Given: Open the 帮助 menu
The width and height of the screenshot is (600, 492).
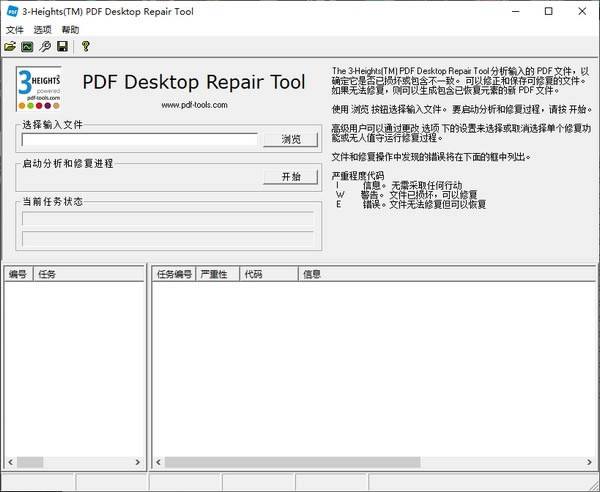Looking at the screenshot, I should 70,30.
